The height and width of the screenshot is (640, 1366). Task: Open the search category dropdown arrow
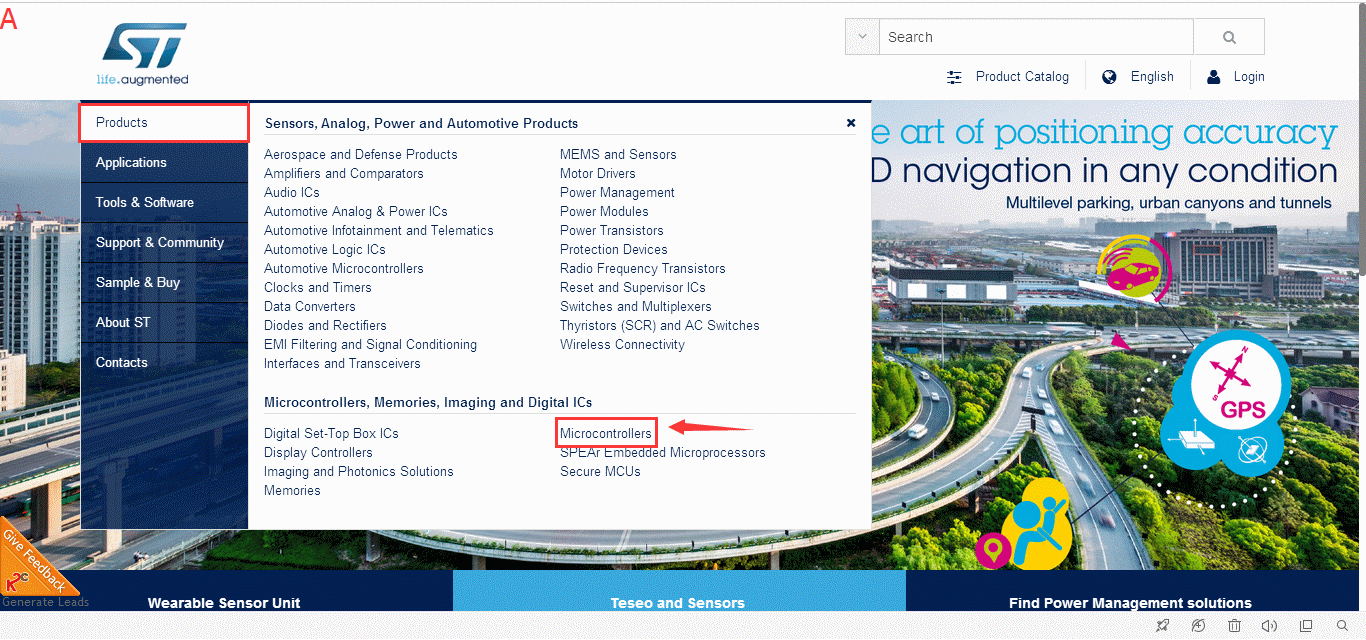[x=862, y=37]
